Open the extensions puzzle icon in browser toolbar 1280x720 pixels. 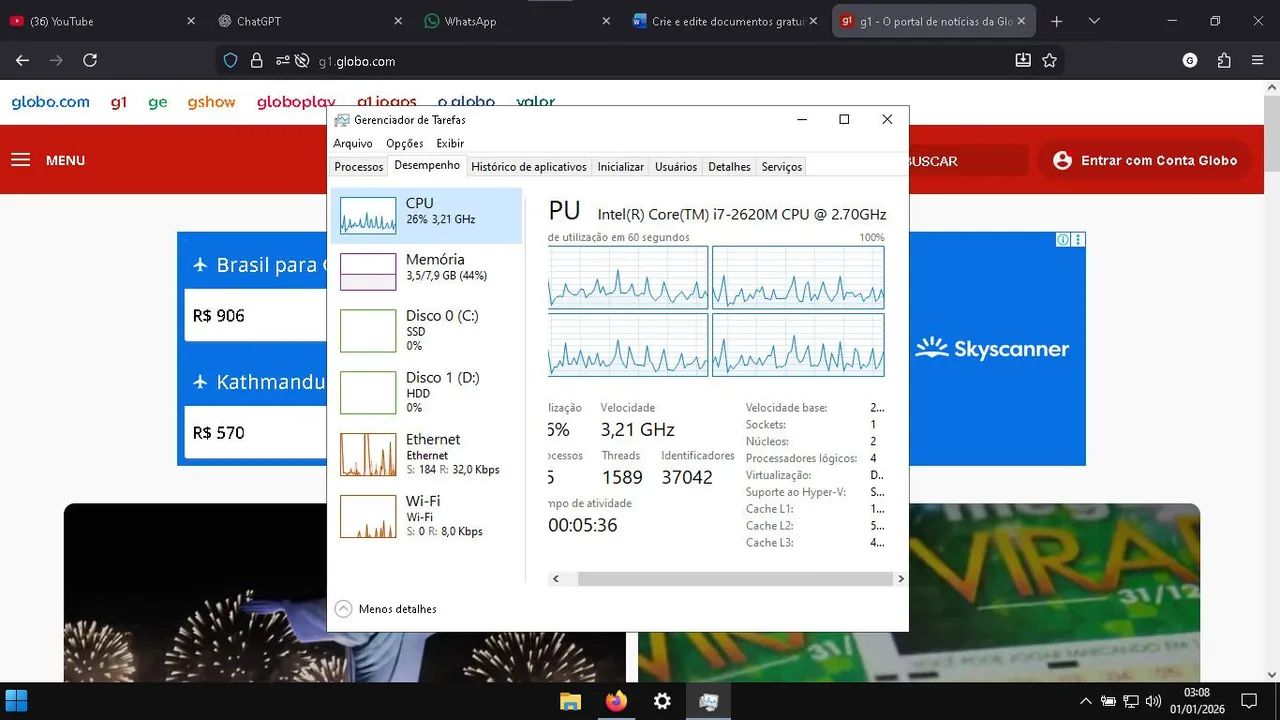(1223, 60)
